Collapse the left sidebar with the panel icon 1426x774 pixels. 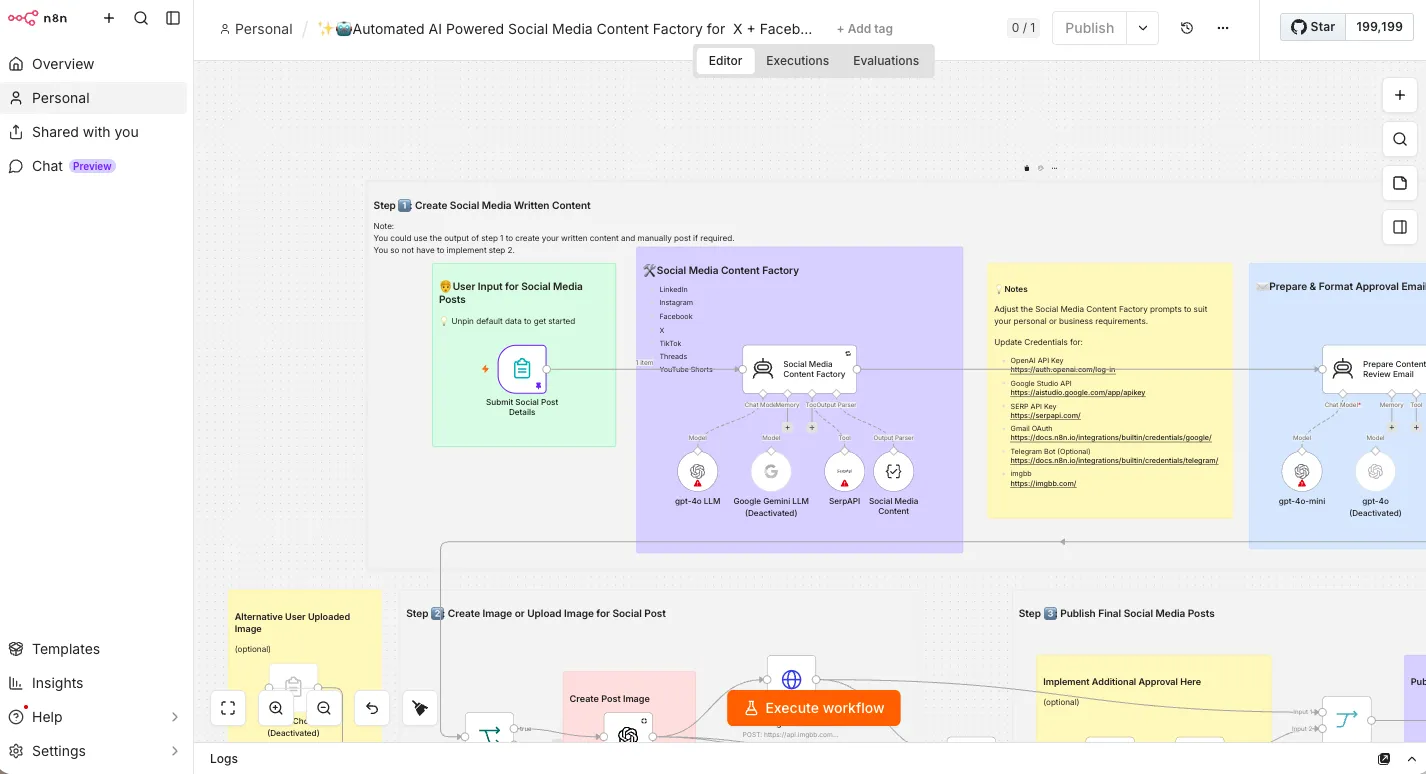tap(173, 18)
